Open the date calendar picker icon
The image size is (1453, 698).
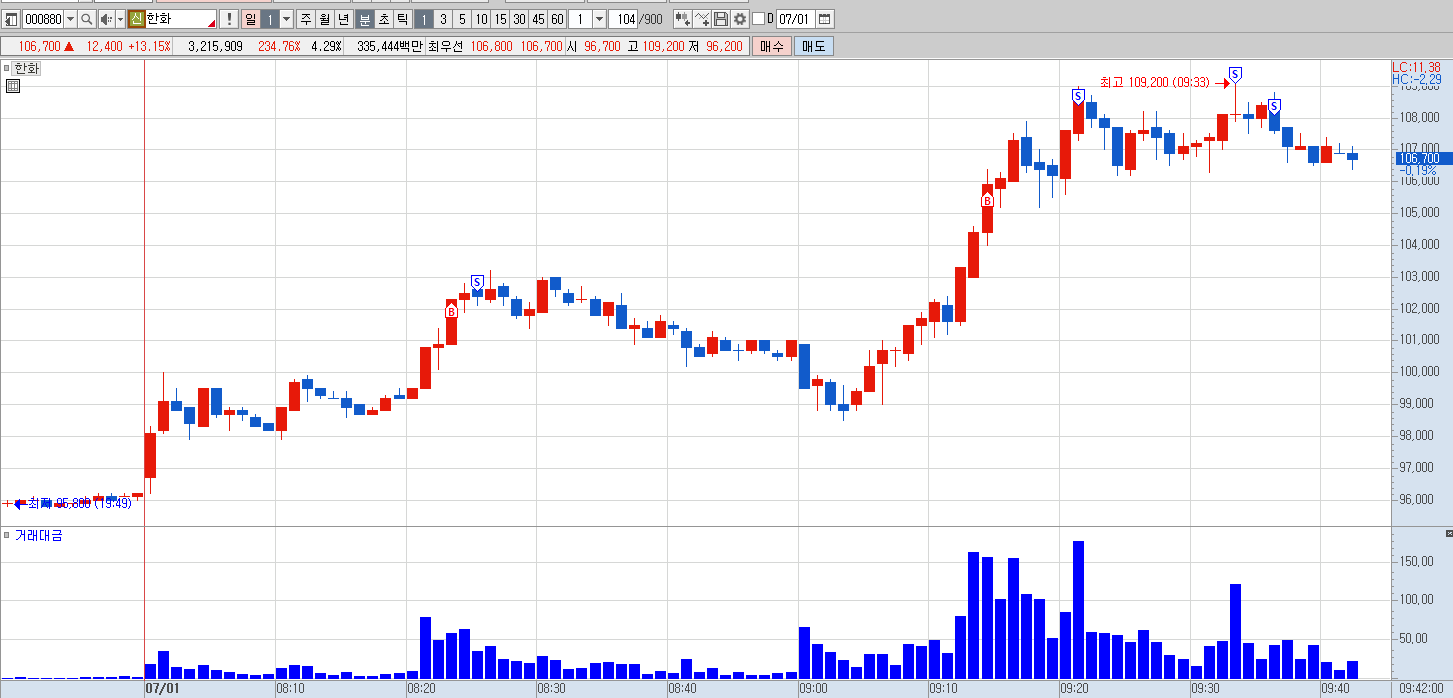coord(825,19)
